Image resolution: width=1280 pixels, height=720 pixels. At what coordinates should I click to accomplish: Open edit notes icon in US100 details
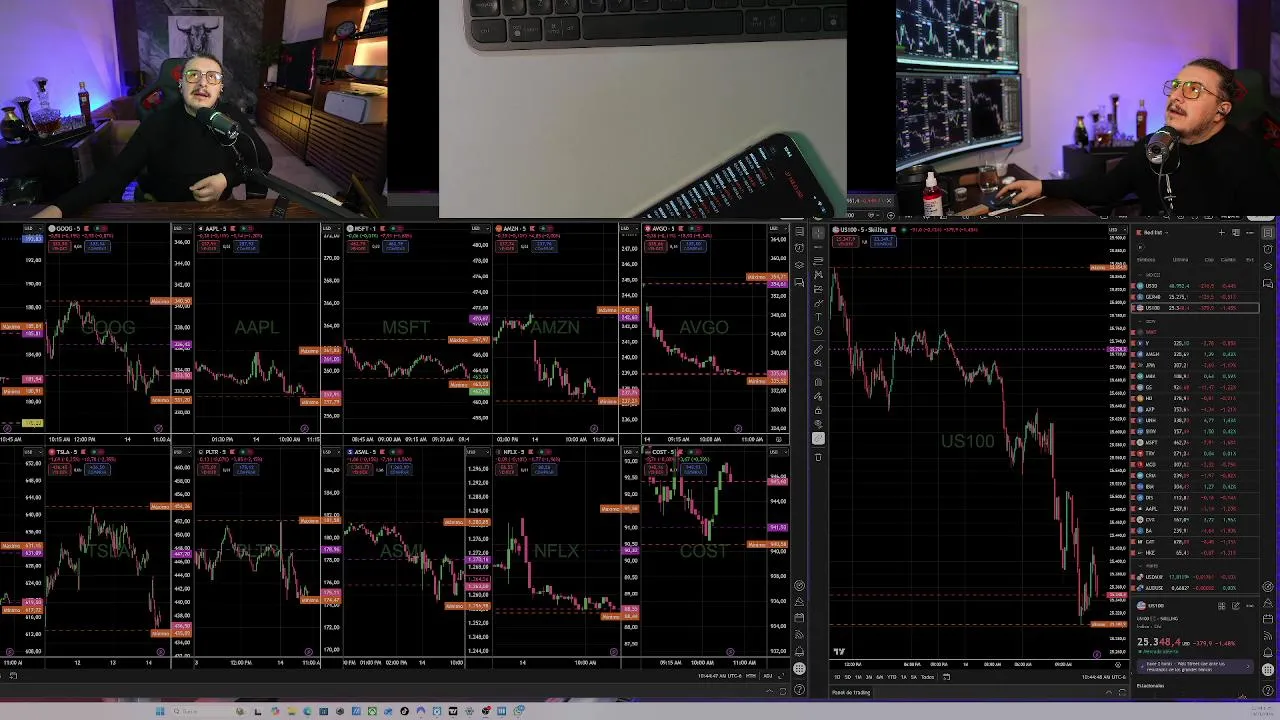click(x=1236, y=606)
